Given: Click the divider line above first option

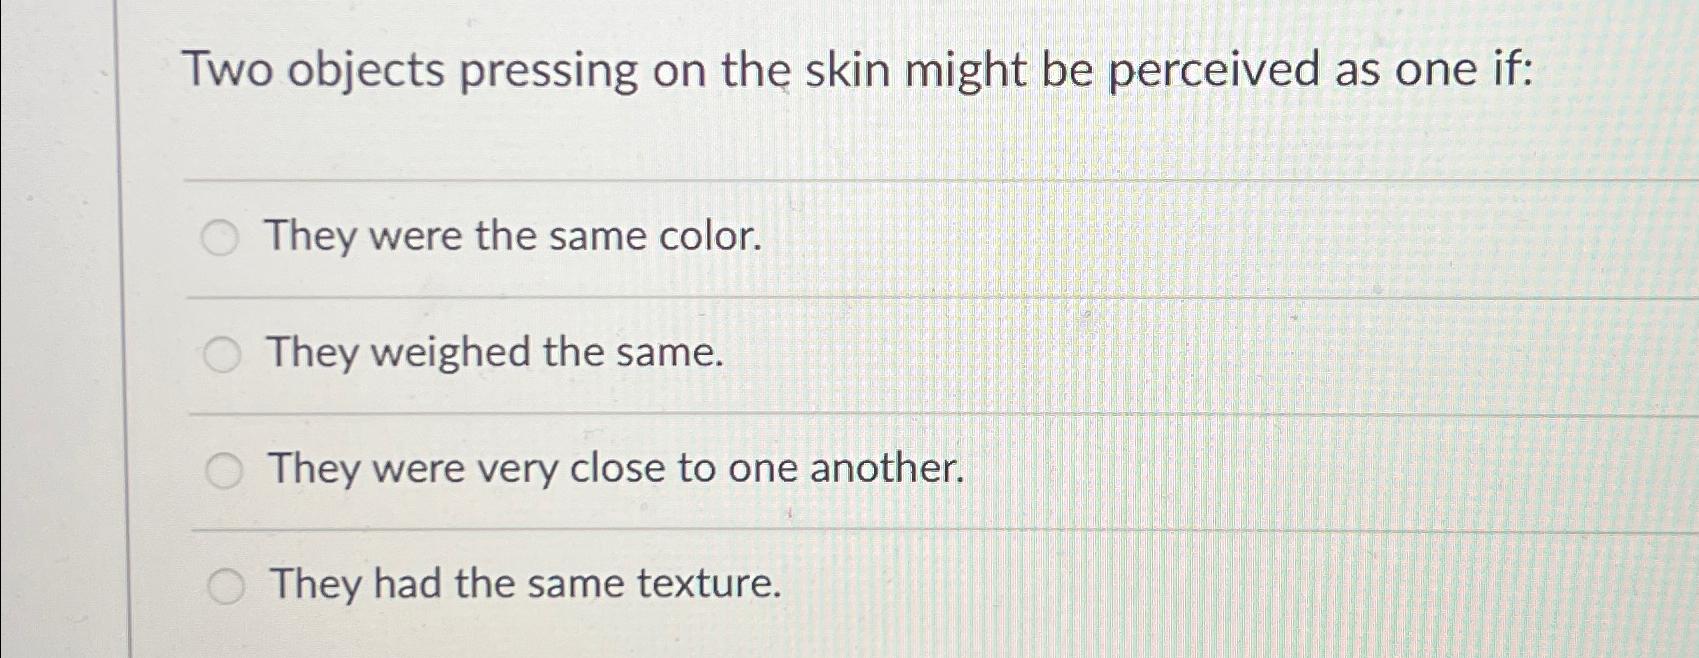Looking at the screenshot, I should [800, 182].
